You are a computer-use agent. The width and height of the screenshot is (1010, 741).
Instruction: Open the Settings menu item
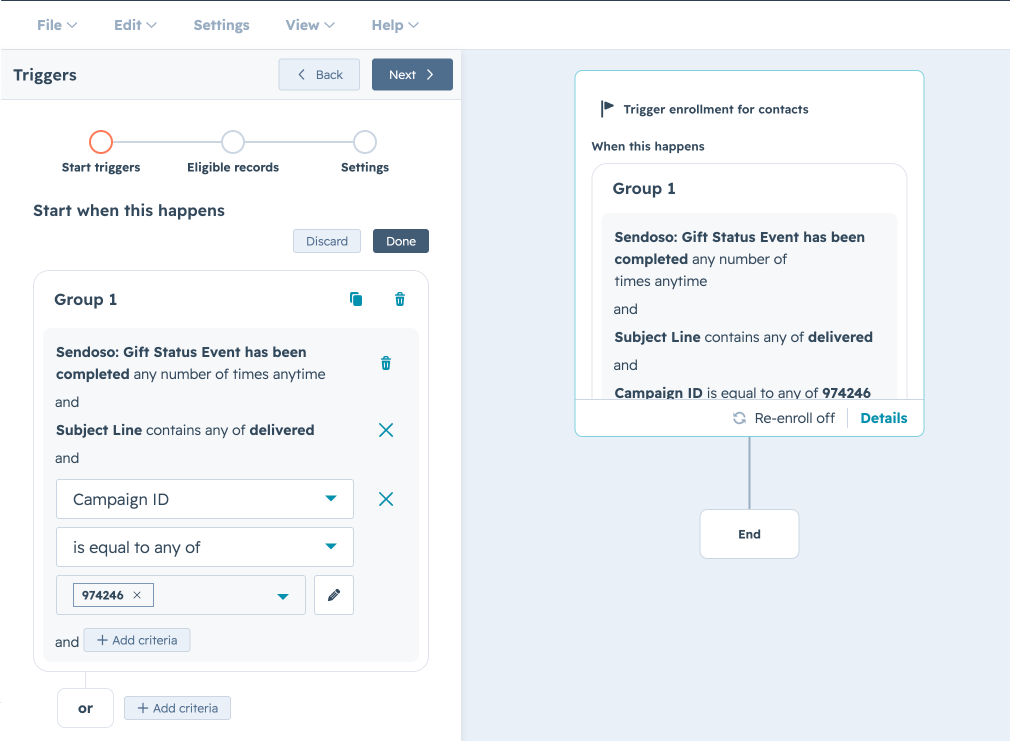(x=222, y=25)
